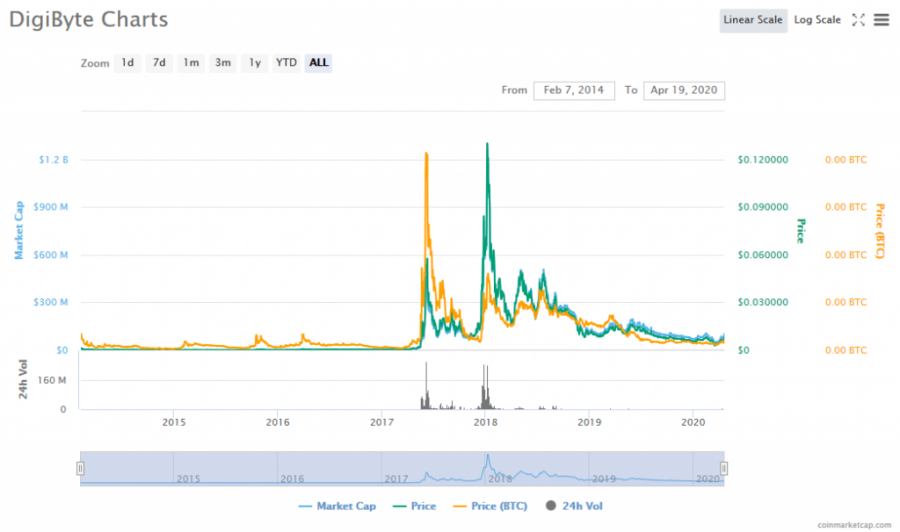900x532 pixels.
Task: Click the 24h Vol axis title
Action: coord(22,379)
